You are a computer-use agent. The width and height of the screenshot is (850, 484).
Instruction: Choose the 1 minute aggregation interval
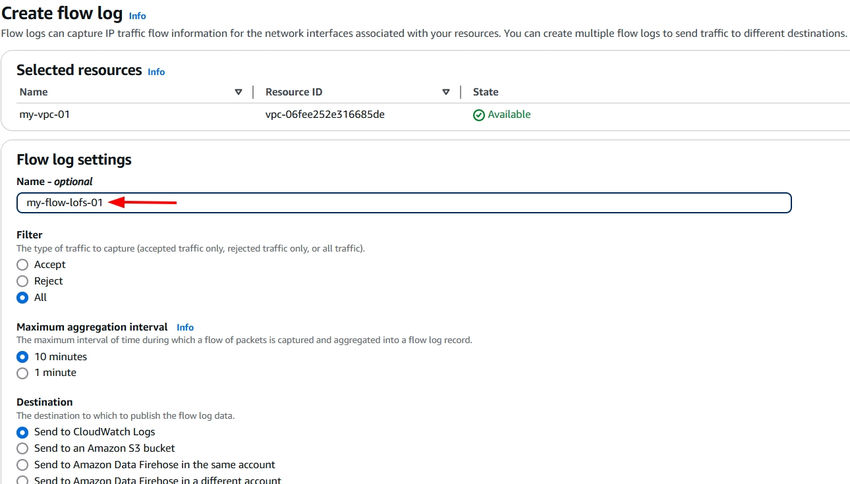tap(23, 373)
